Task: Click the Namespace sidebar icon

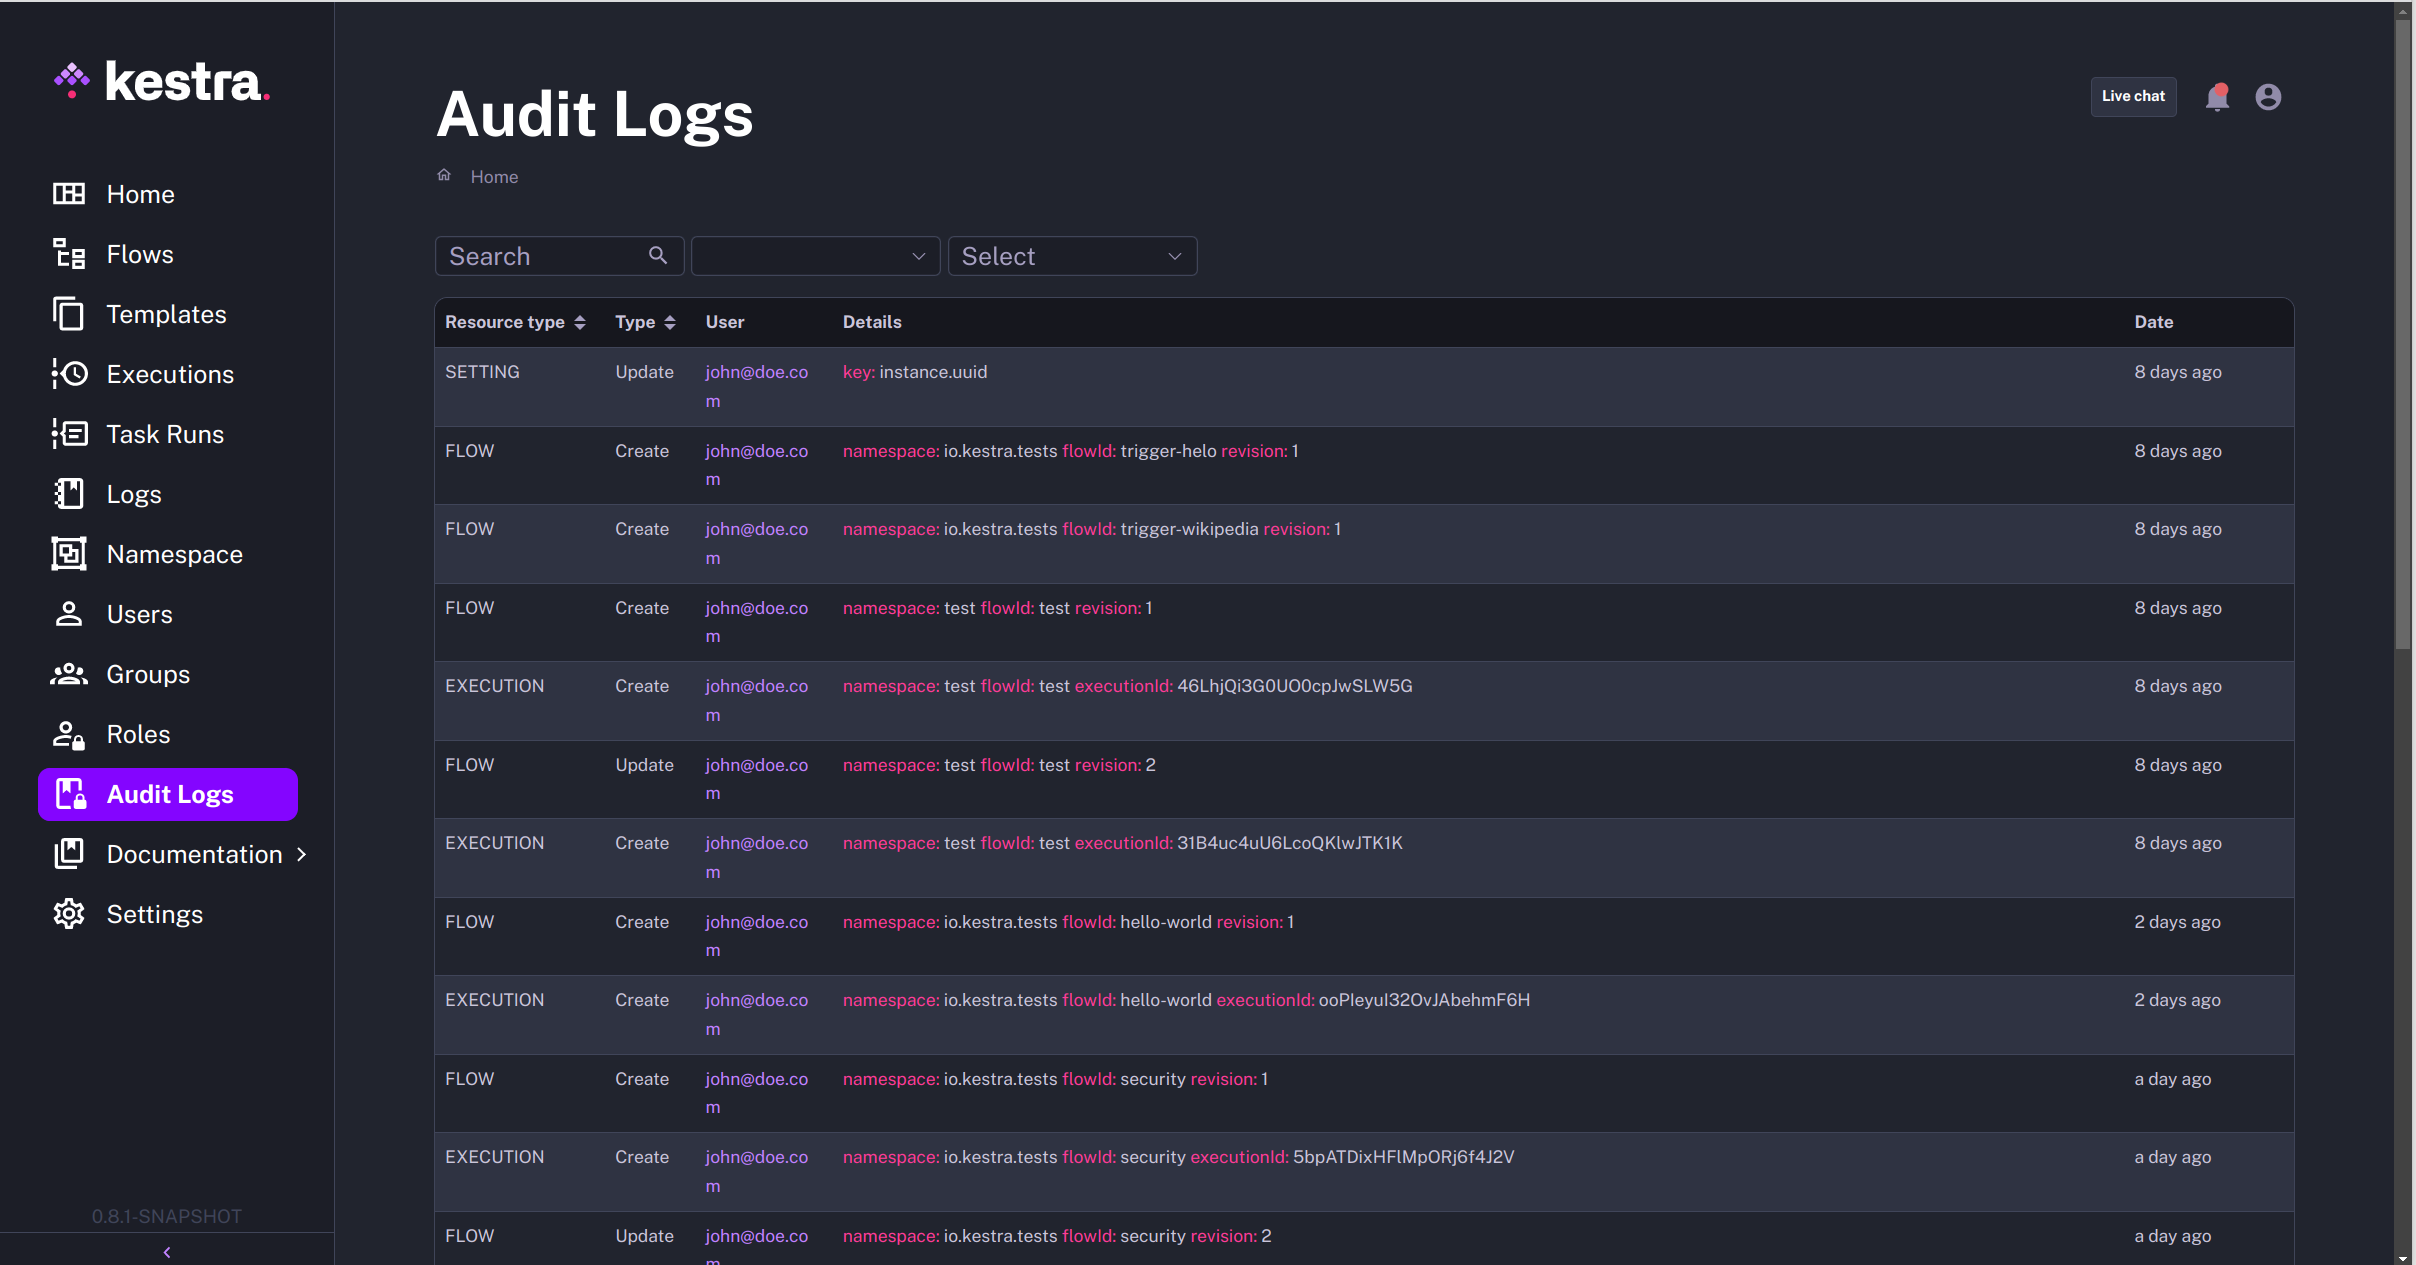Action: coord(69,554)
